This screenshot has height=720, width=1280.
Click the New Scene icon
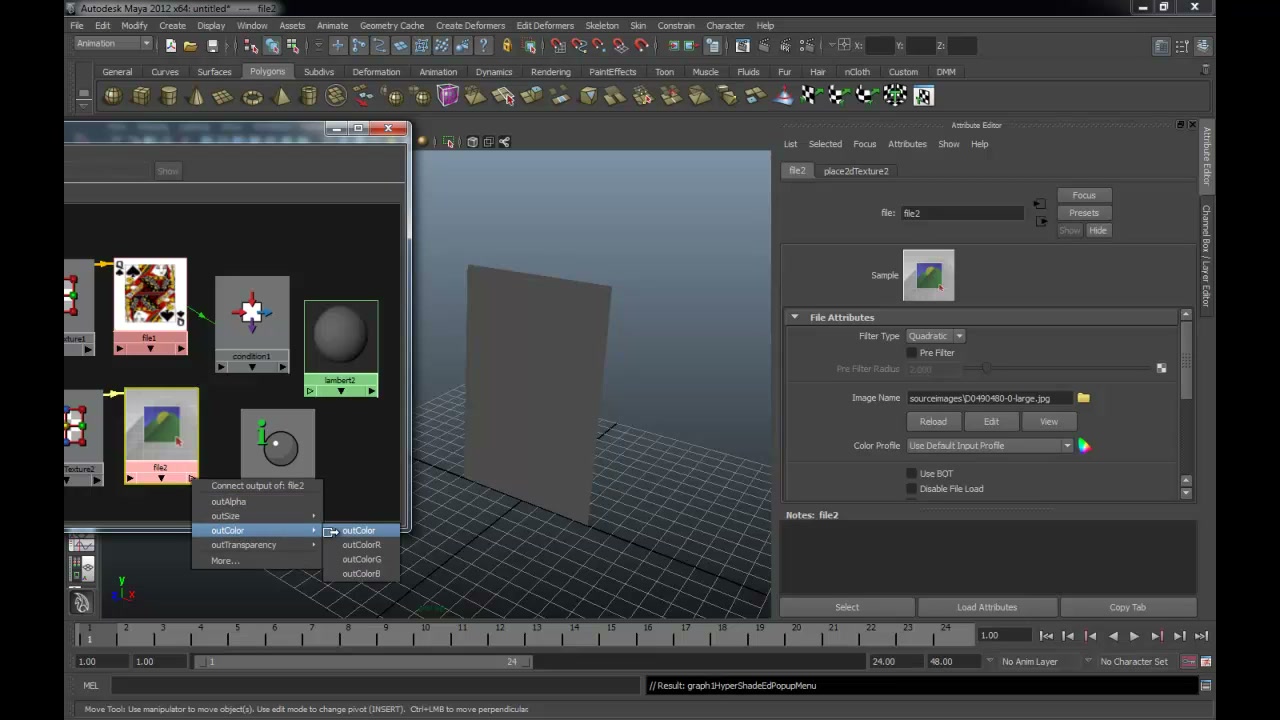click(x=171, y=45)
